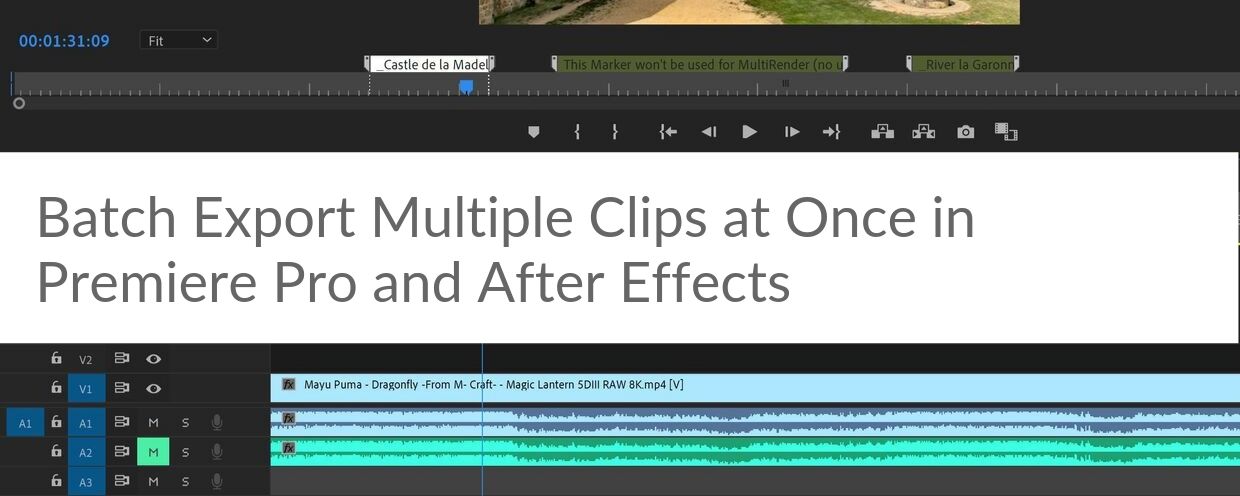
Task: Click the Mark In brace icon
Action: pos(577,132)
